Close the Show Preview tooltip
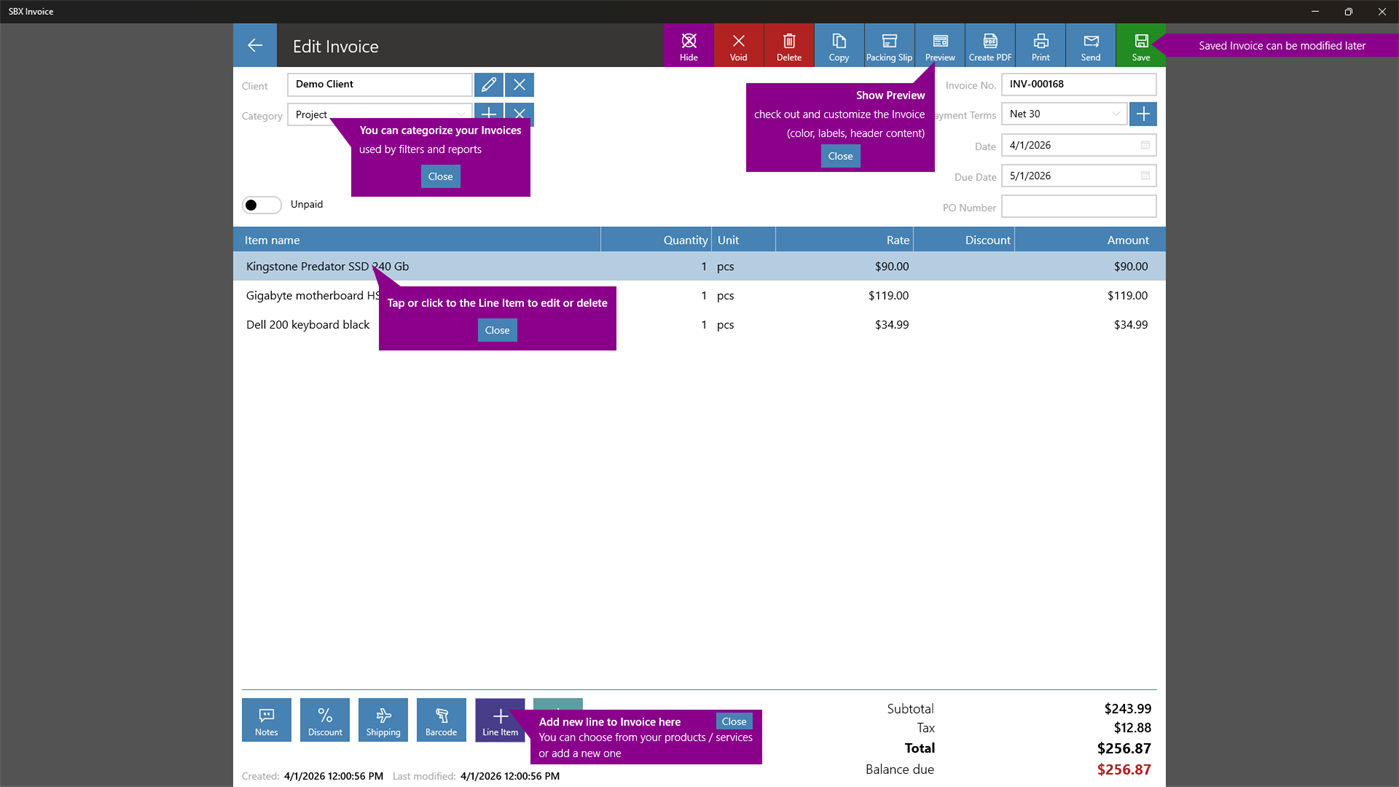 point(839,155)
